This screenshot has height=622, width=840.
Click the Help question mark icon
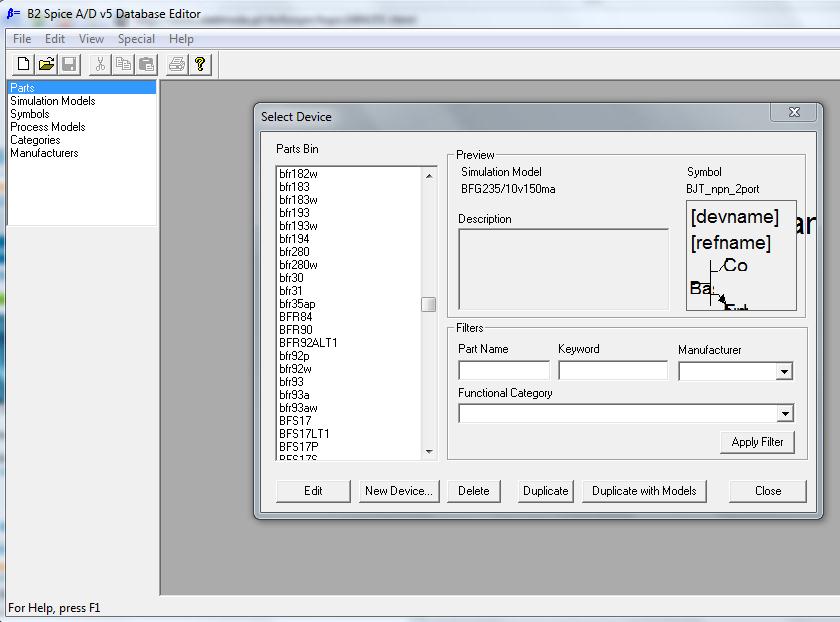click(x=200, y=64)
